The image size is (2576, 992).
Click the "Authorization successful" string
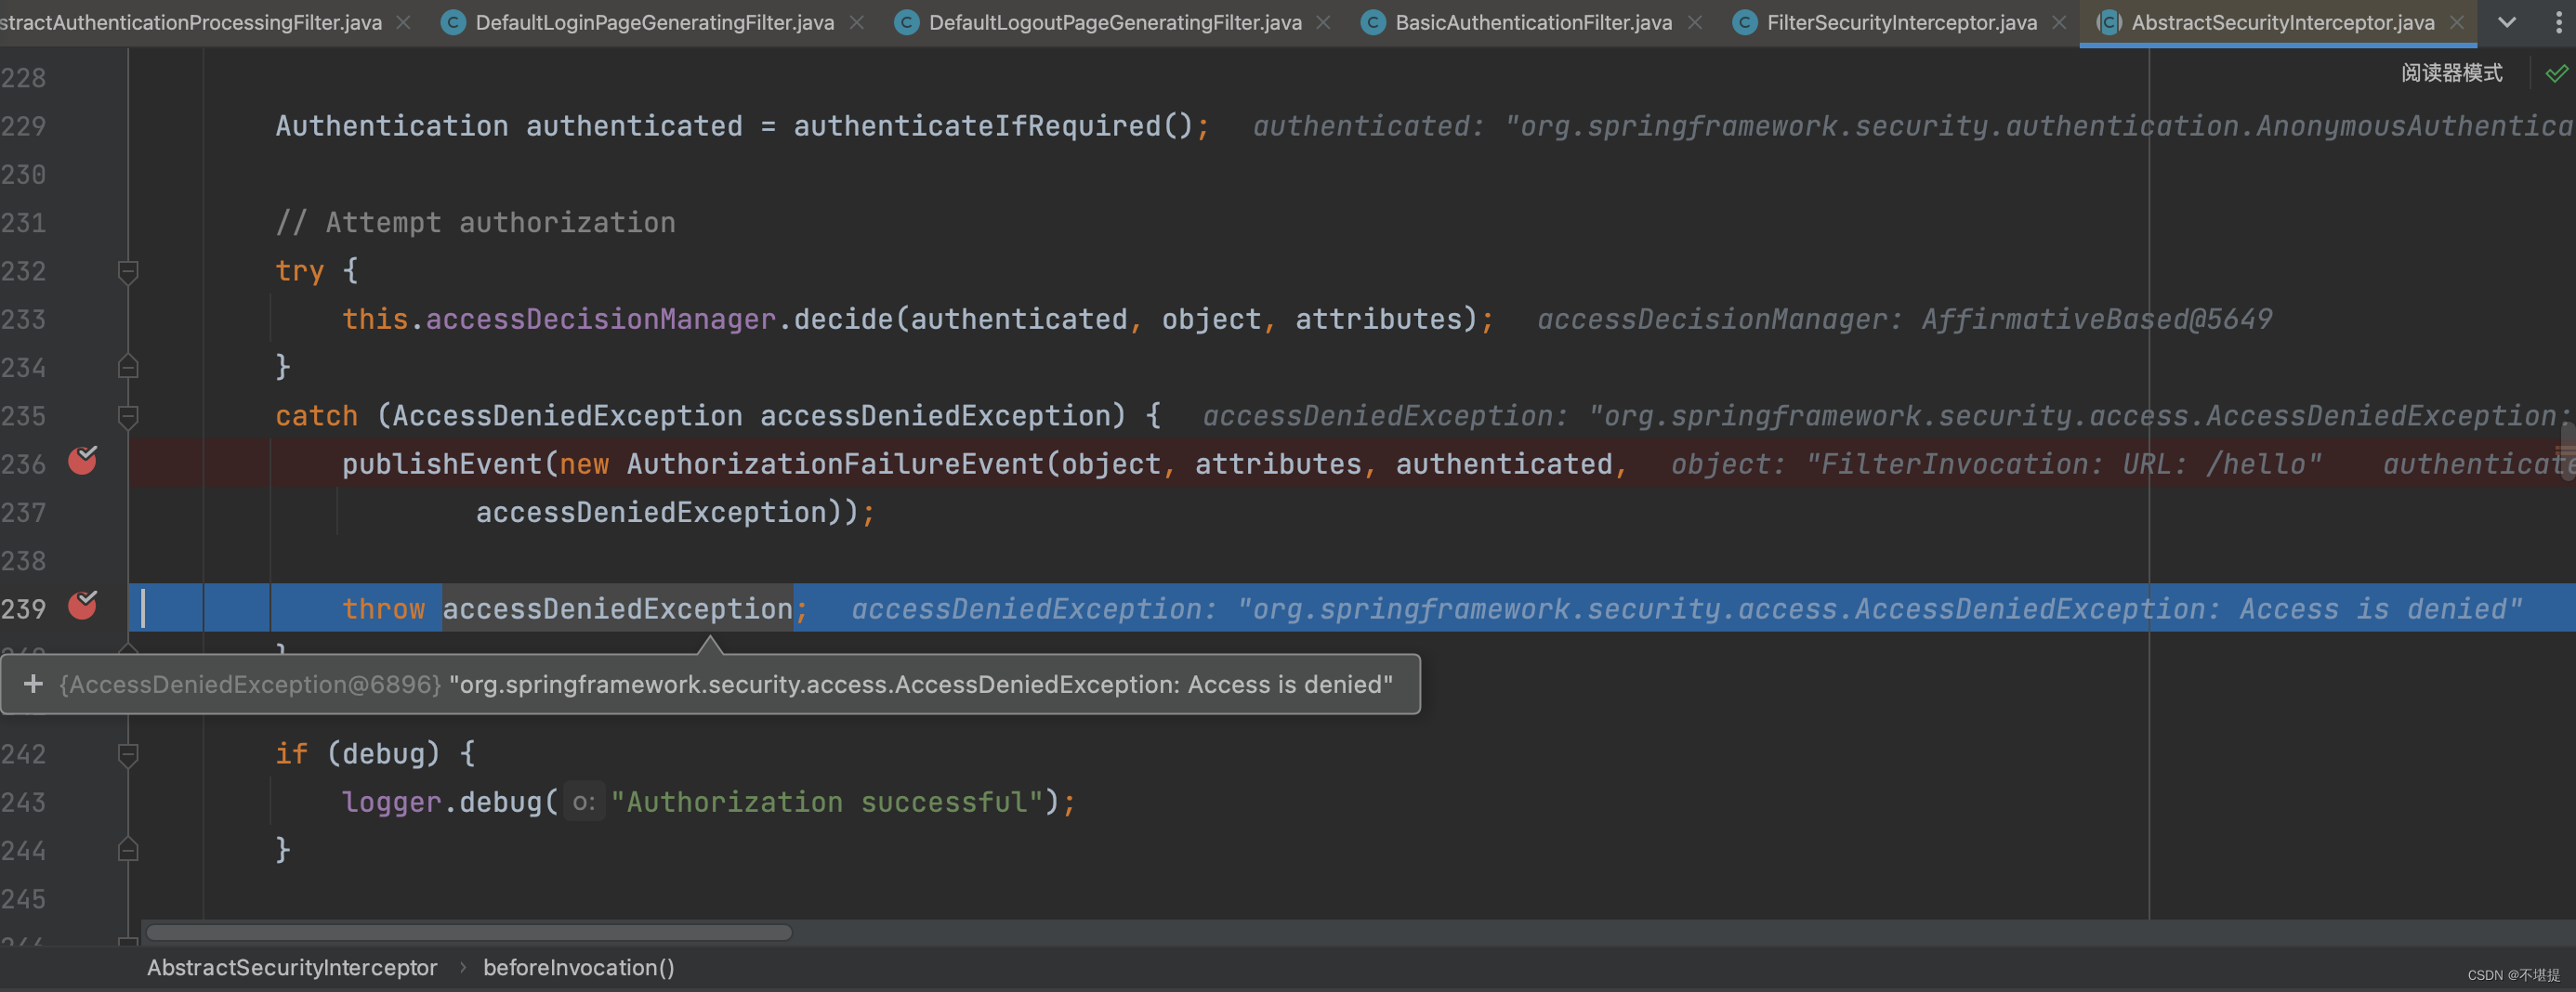(x=827, y=802)
